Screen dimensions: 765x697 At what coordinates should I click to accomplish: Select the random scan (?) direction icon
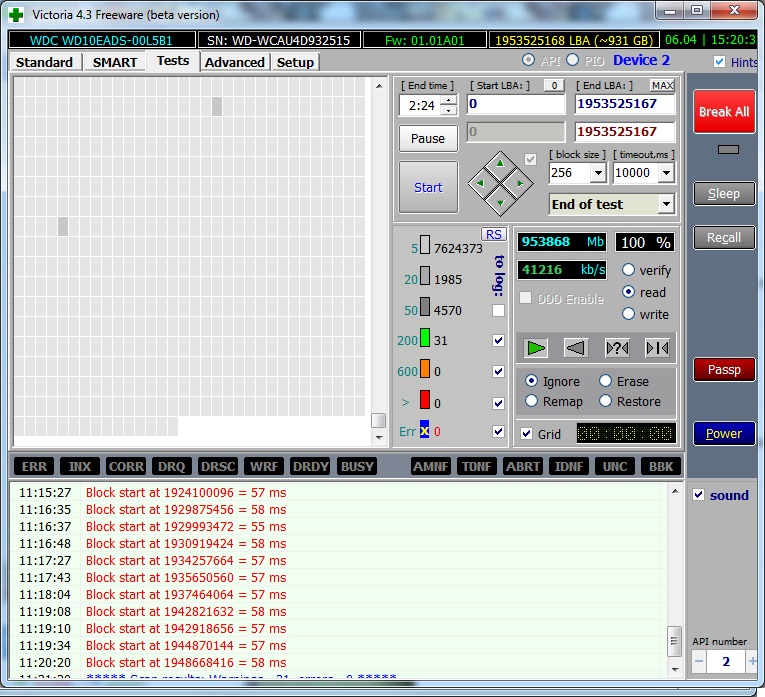(617, 348)
